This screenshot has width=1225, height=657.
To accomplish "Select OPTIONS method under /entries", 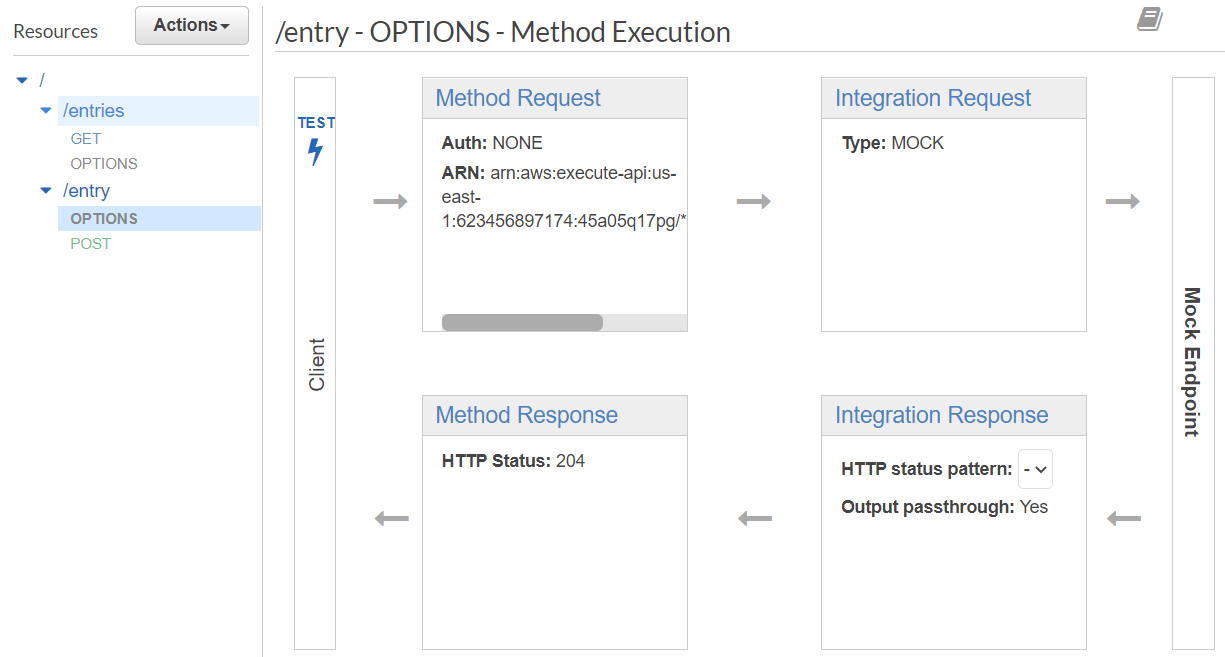I will pos(104,163).
